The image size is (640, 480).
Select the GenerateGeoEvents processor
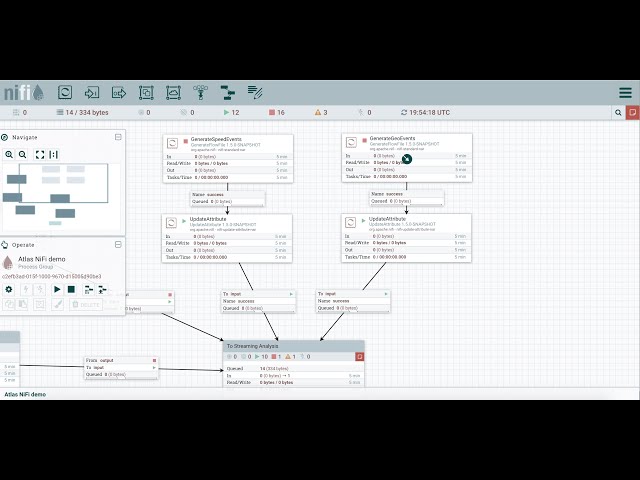[407, 158]
